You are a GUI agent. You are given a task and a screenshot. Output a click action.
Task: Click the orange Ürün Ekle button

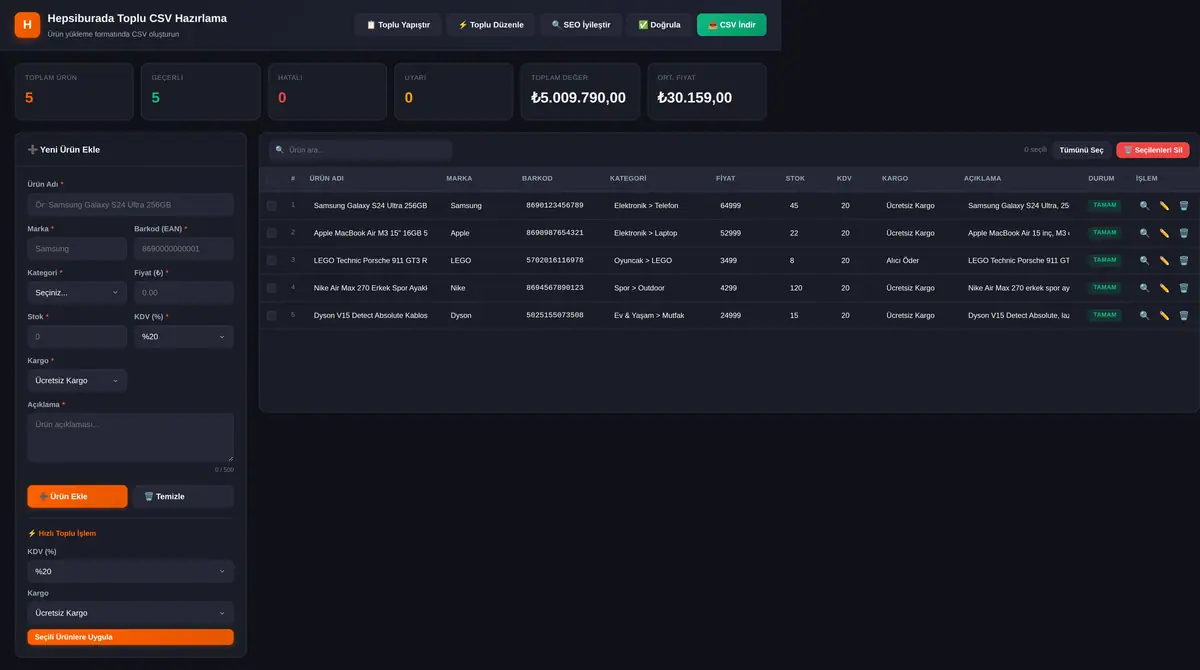click(x=77, y=496)
